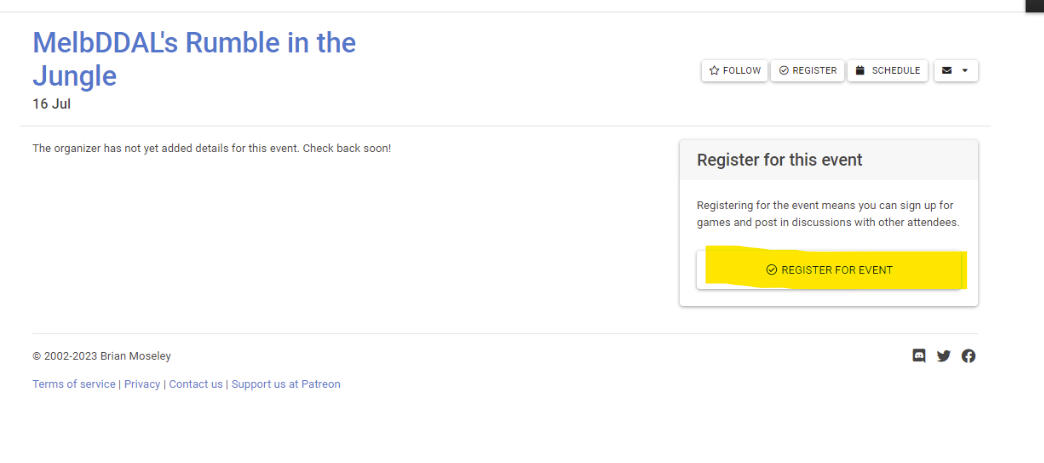1044x463 pixels.
Task: Click the Contact us link
Action: [x=196, y=384]
